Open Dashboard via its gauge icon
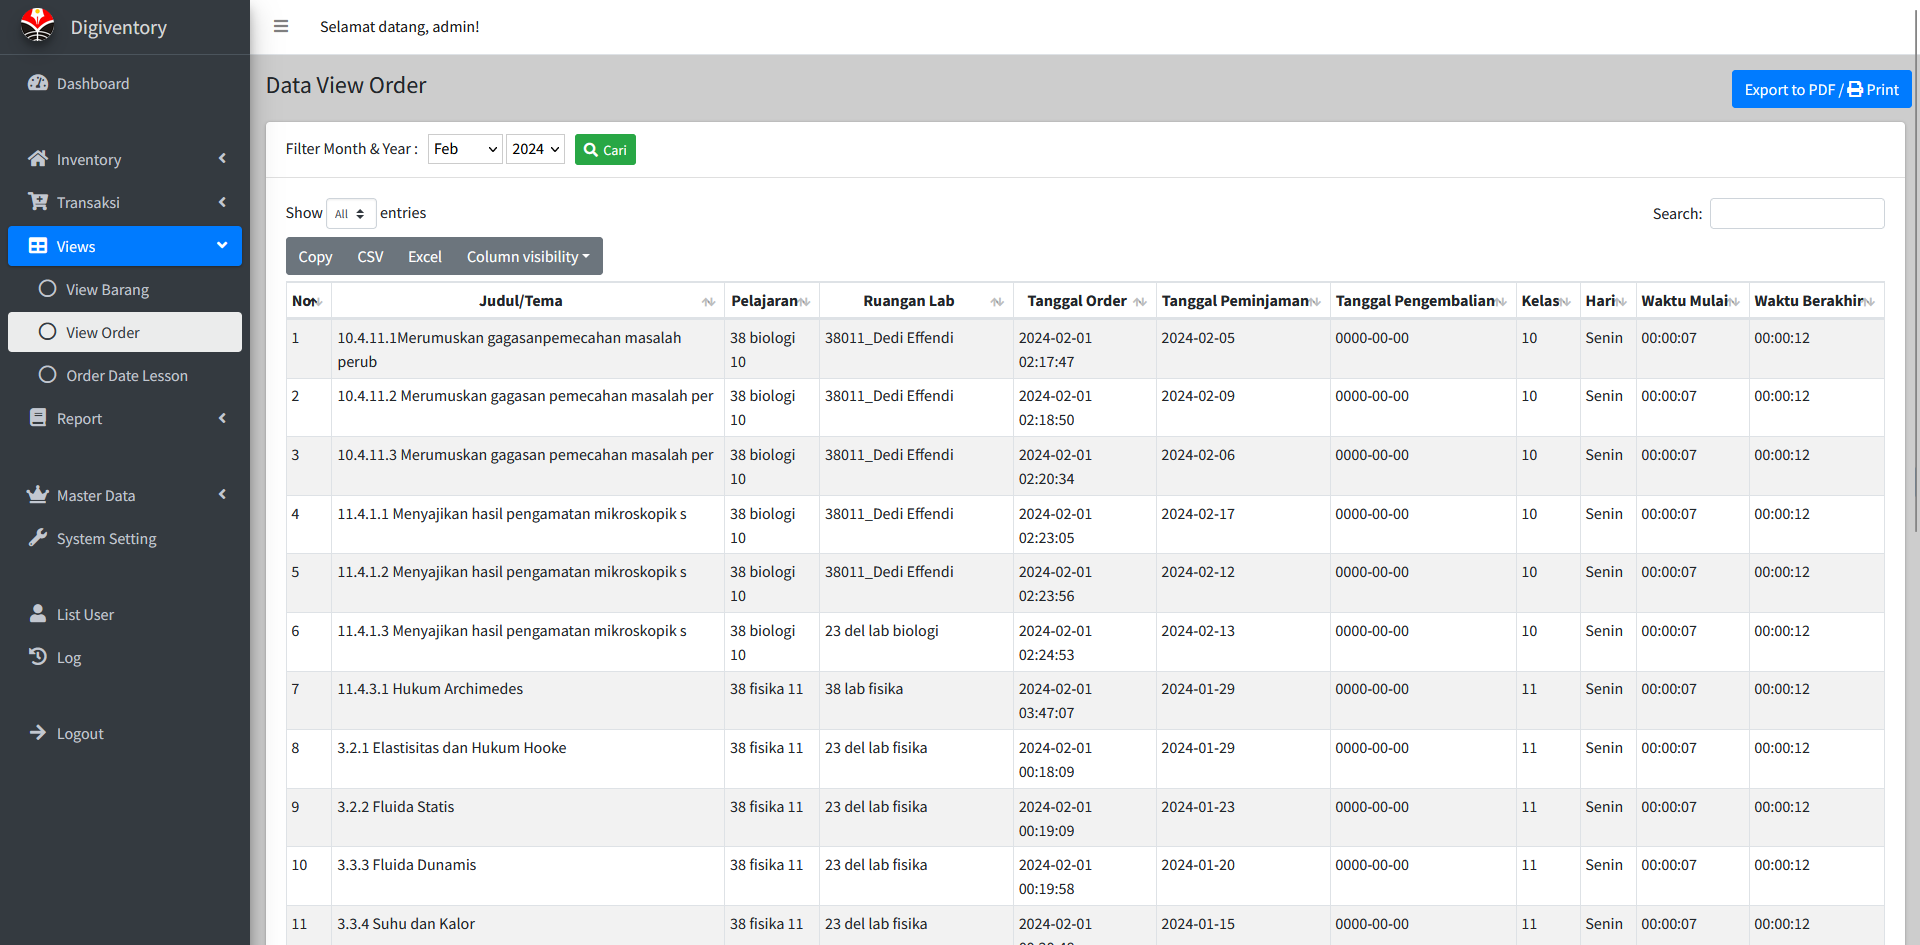 click(x=38, y=83)
